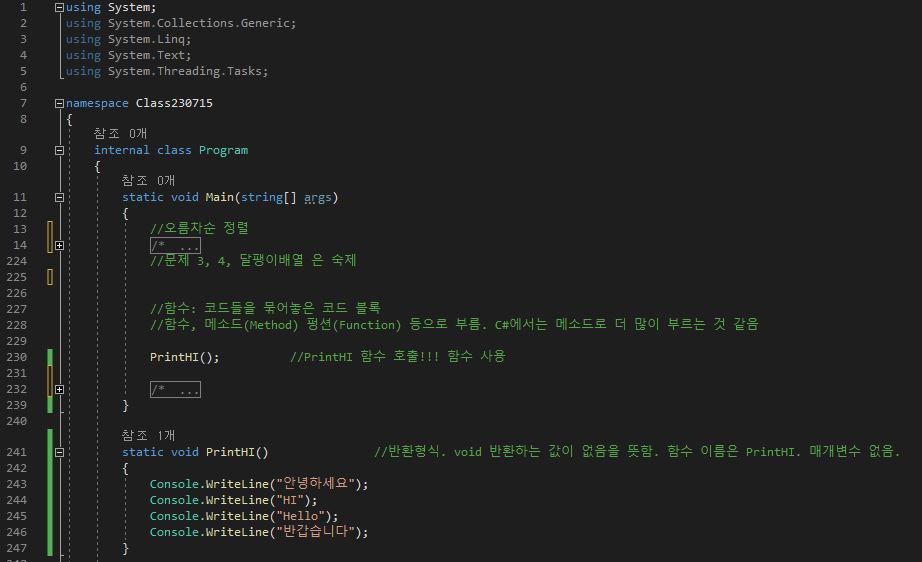
Task: Click the comment mentioning 메소드(Method) 펑션(Function)
Action: pos(454,324)
